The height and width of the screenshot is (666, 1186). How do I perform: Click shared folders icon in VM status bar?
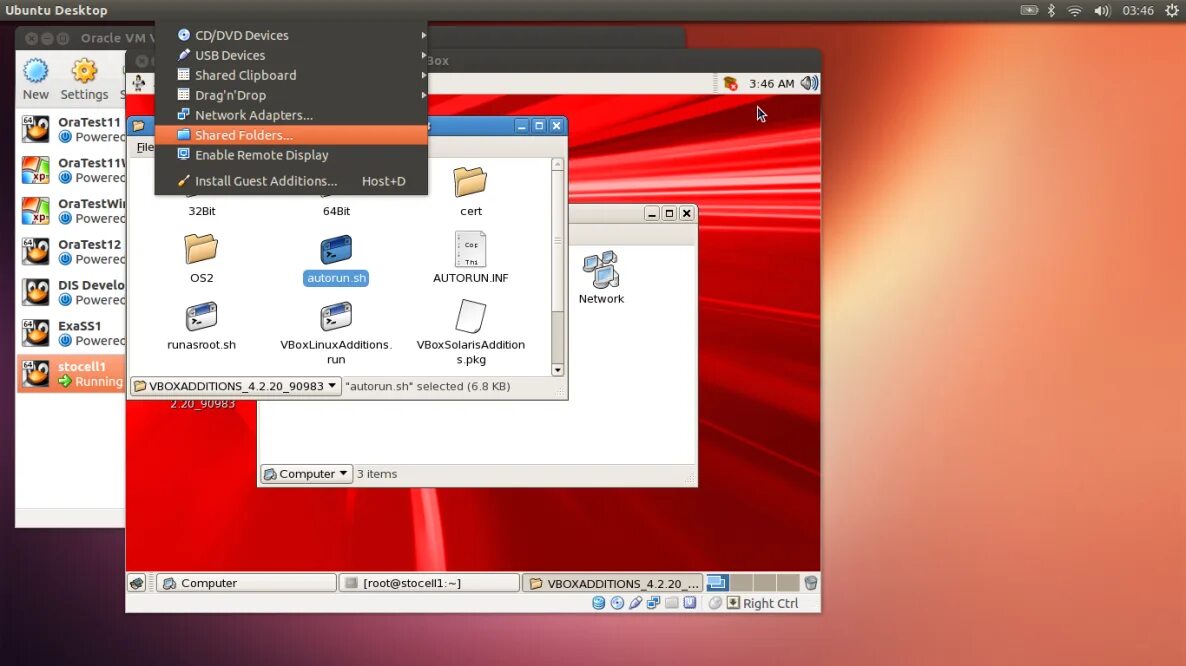tap(672, 603)
